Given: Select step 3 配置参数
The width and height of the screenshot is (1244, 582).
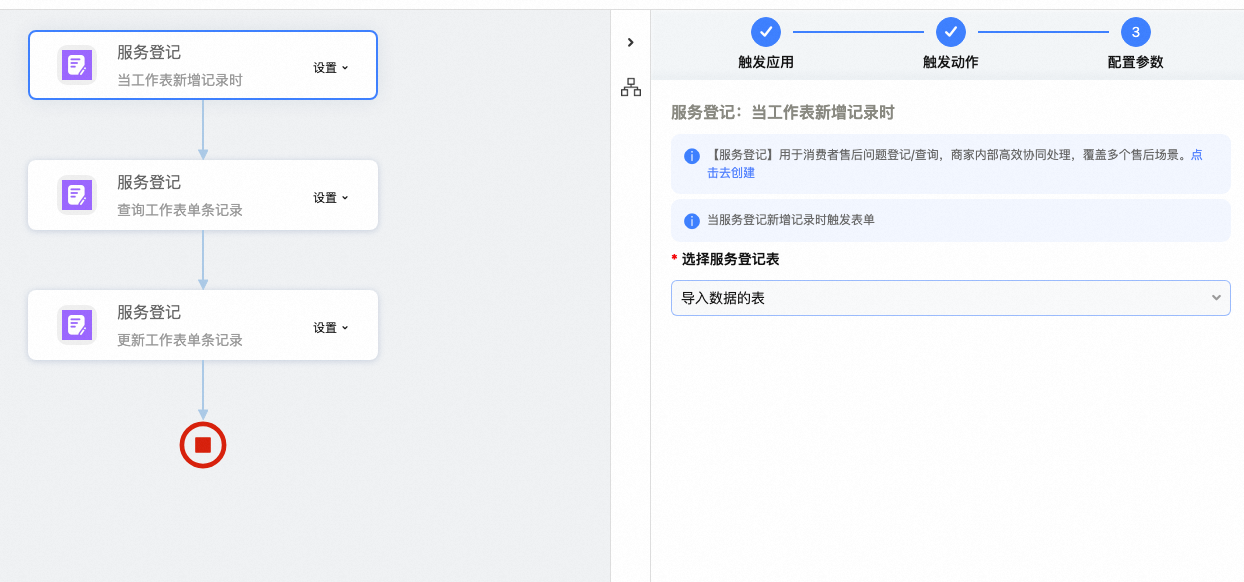Looking at the screenshot, I should (x=1135, y=32).
